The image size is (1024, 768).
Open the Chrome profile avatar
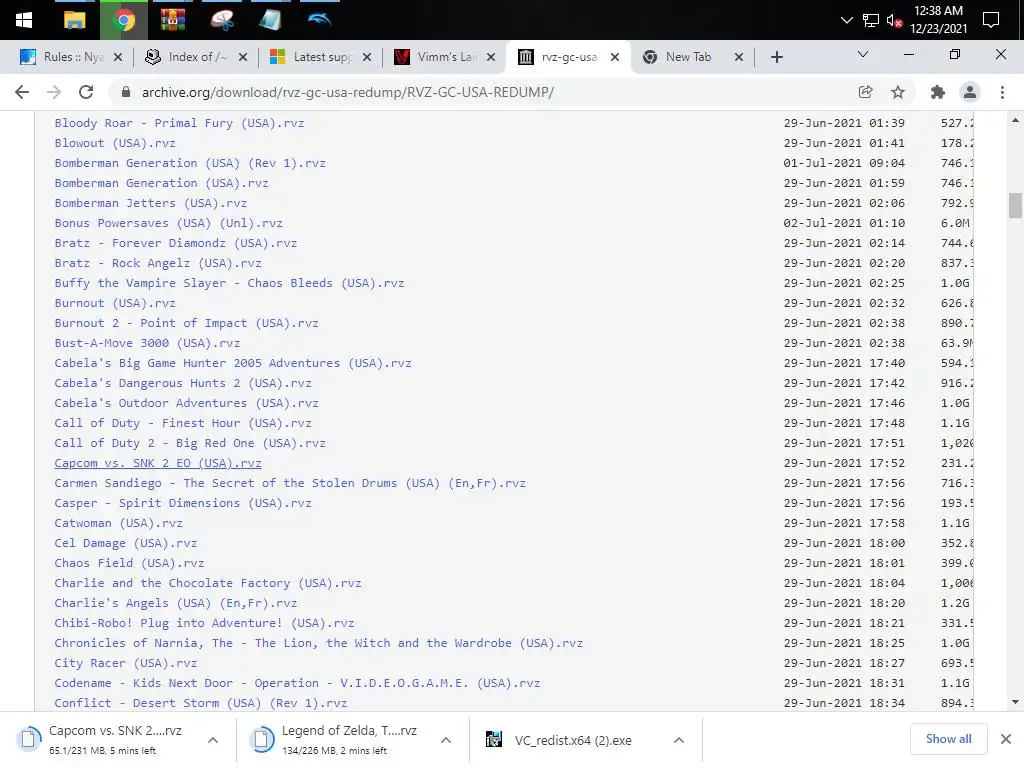point(970,92)
